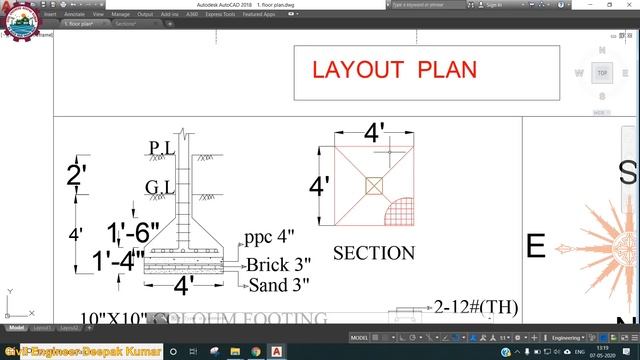Screen dimensions: 640x360
Task: Click the MODEL space status button
Action: (x=359, y=338)
